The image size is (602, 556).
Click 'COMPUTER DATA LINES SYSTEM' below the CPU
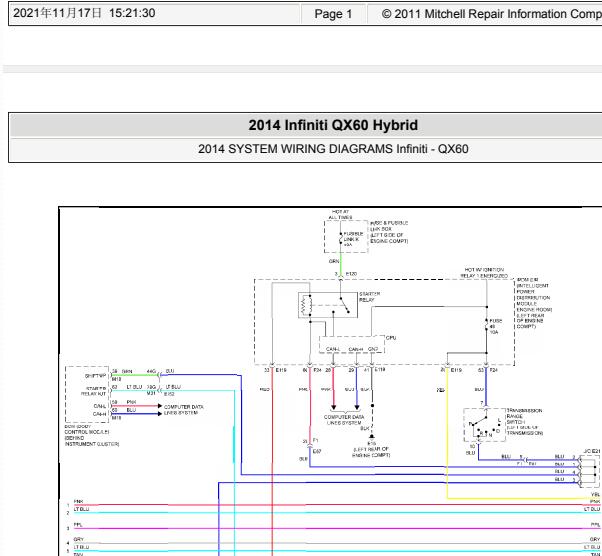coord(344,420)
